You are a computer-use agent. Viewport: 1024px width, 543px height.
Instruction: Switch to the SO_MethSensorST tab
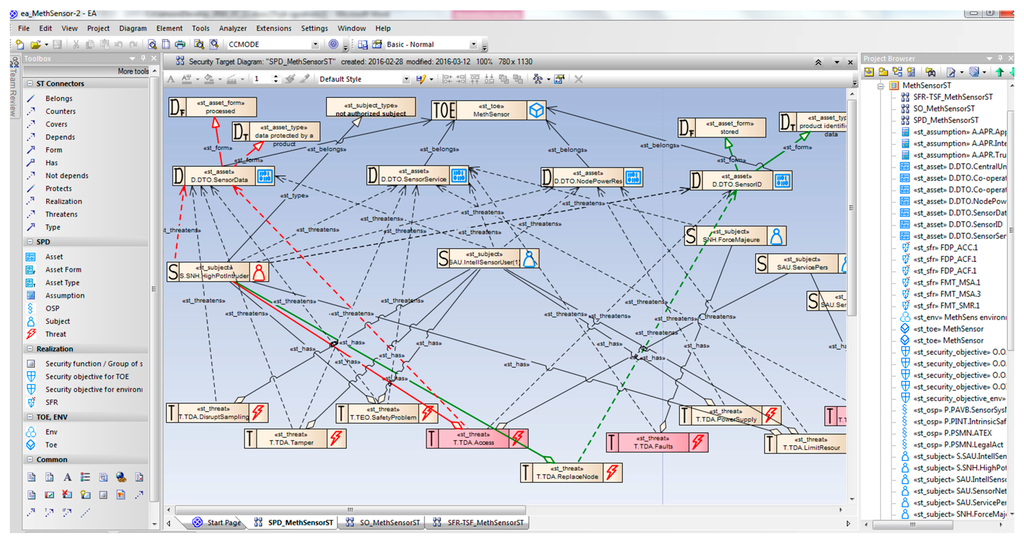[x=385, y=522]
